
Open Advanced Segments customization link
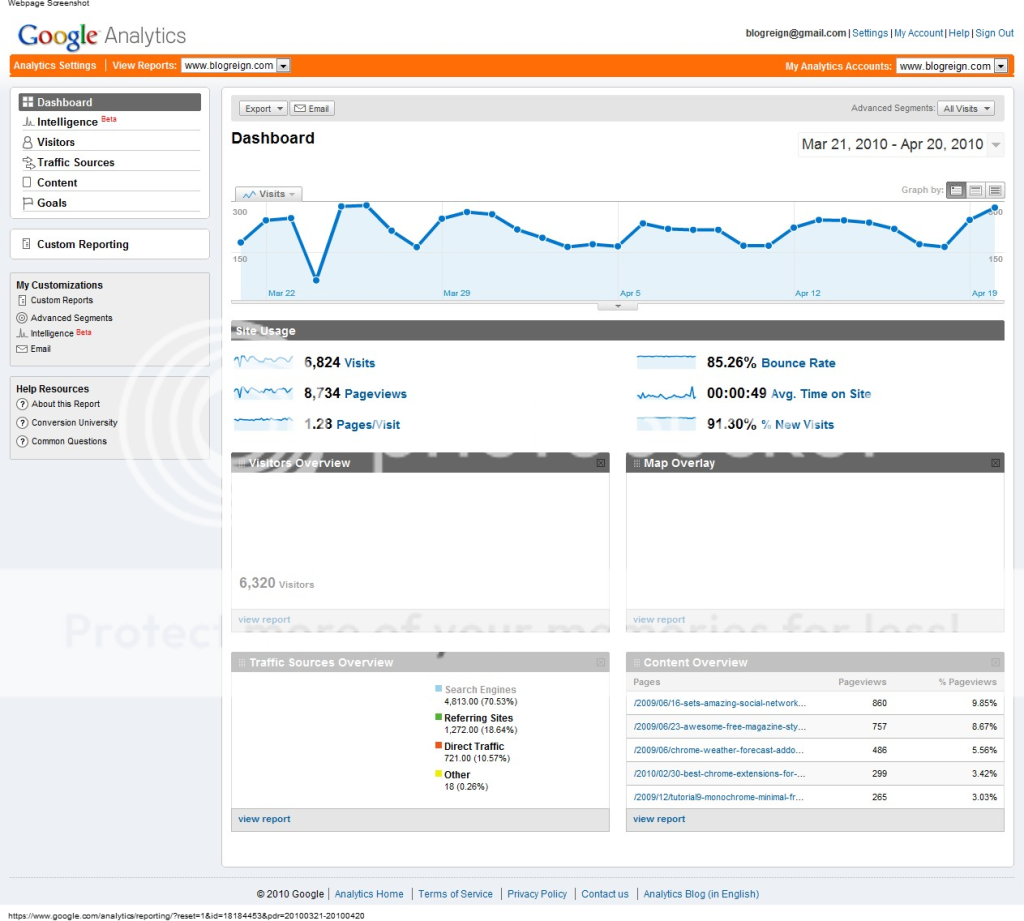(x=71, y=318)
